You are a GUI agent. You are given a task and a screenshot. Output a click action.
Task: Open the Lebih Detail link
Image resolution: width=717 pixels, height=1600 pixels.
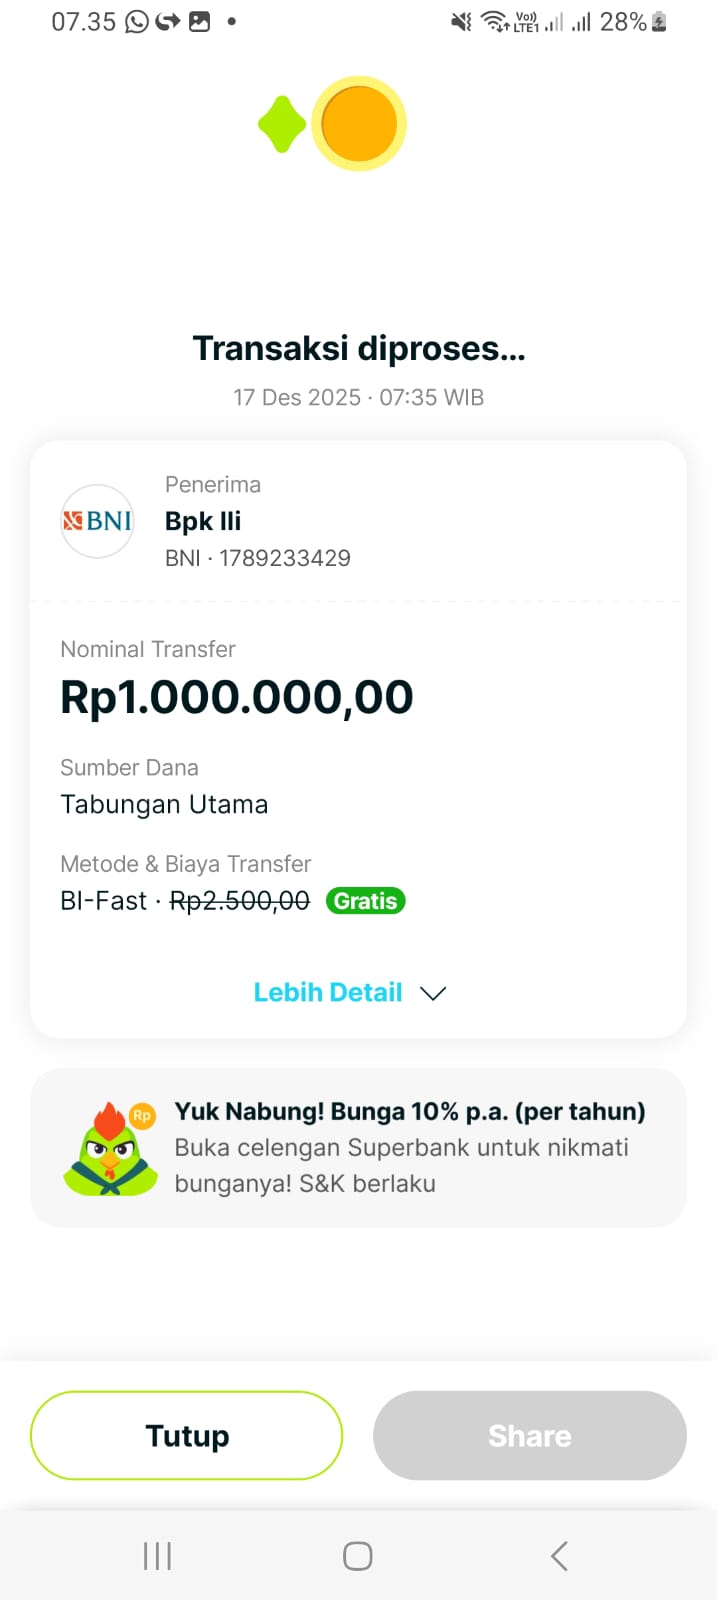328,993
